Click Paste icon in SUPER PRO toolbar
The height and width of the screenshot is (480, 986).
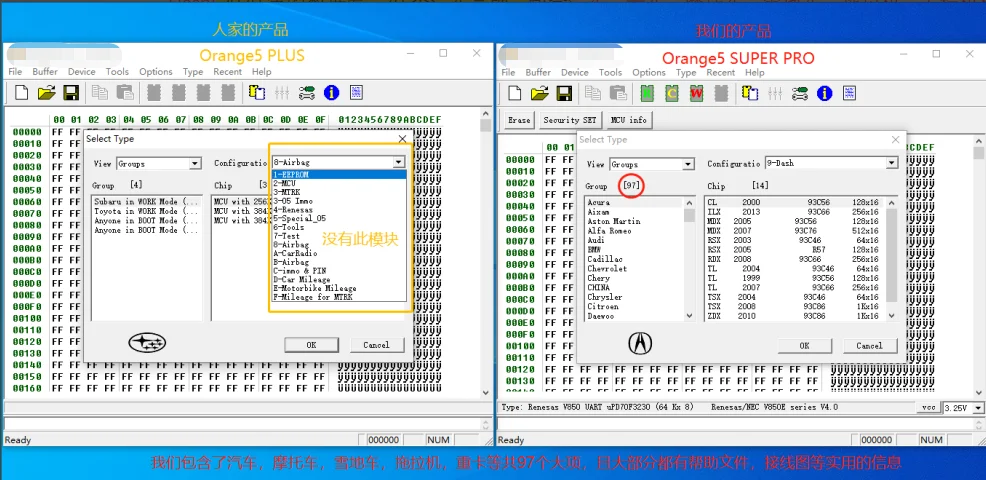coord(618,94)
